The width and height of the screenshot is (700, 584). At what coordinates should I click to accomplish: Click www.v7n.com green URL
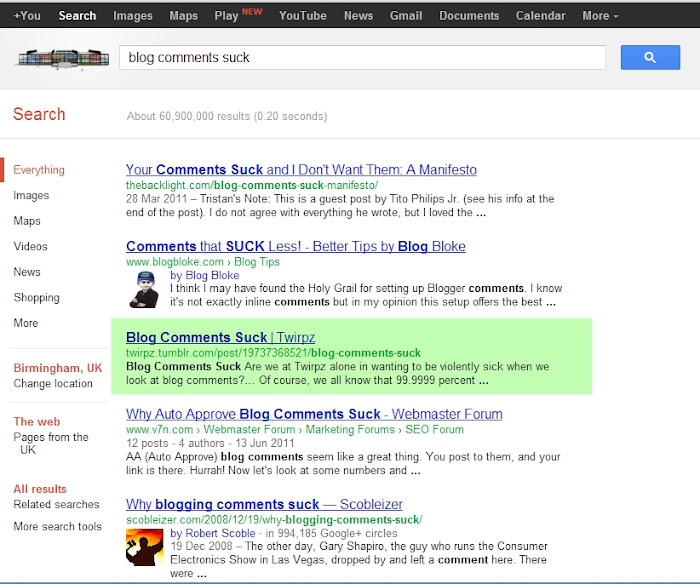[x=159, y=429]
